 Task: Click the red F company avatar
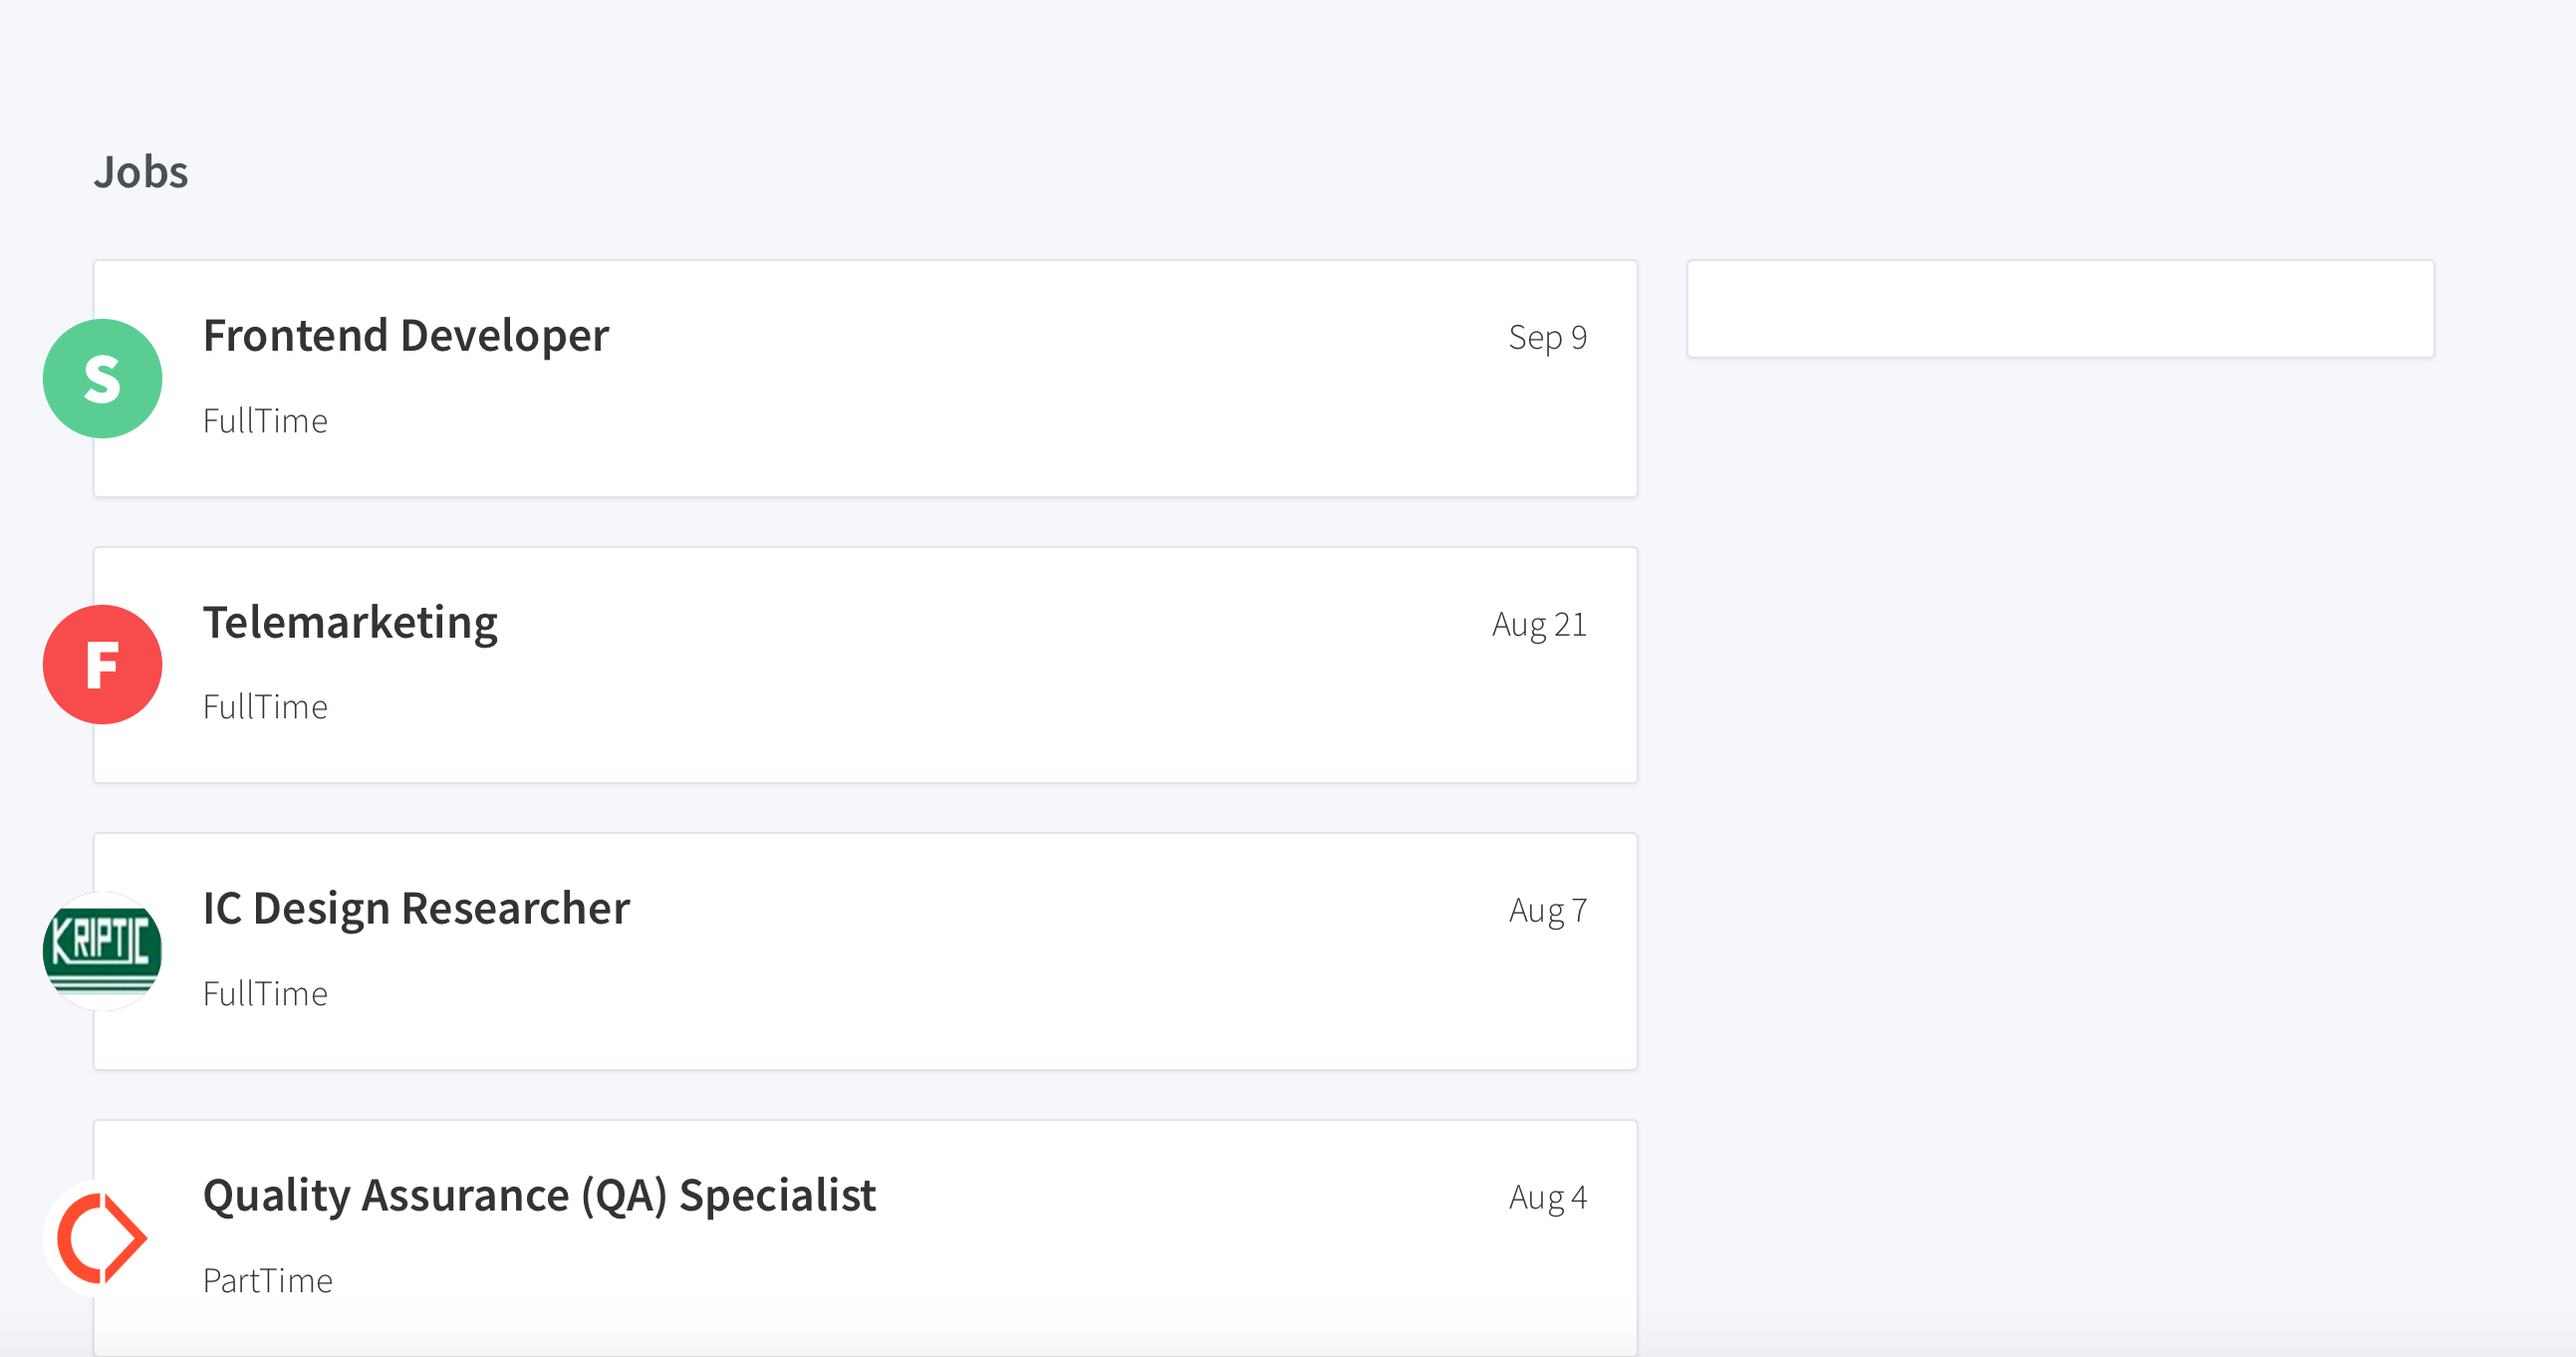pos(102,665)
